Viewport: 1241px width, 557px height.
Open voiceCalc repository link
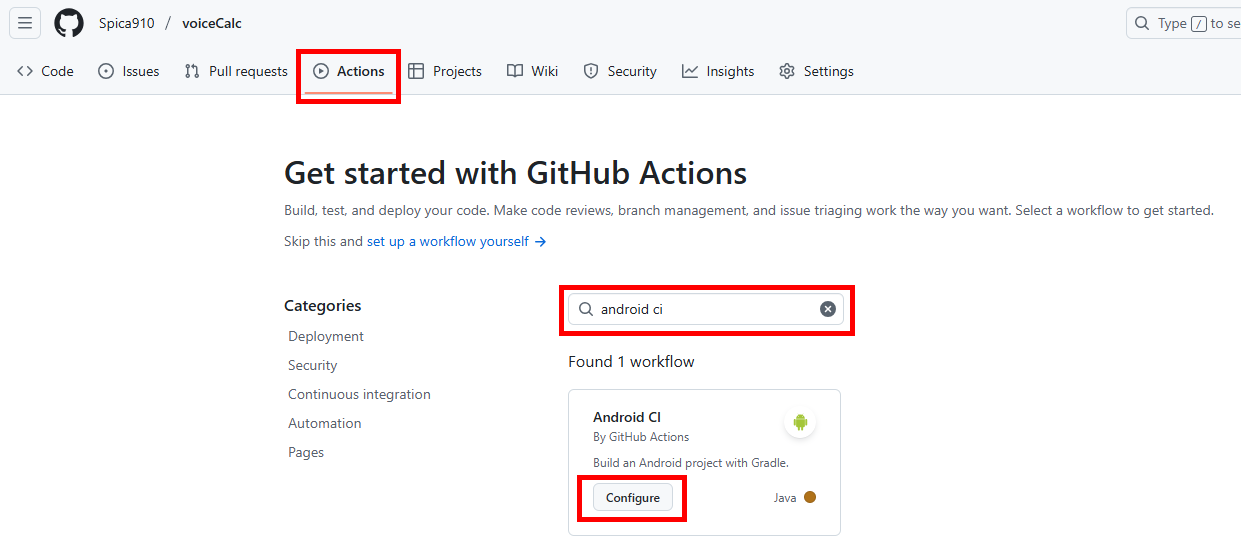(212, 23)
